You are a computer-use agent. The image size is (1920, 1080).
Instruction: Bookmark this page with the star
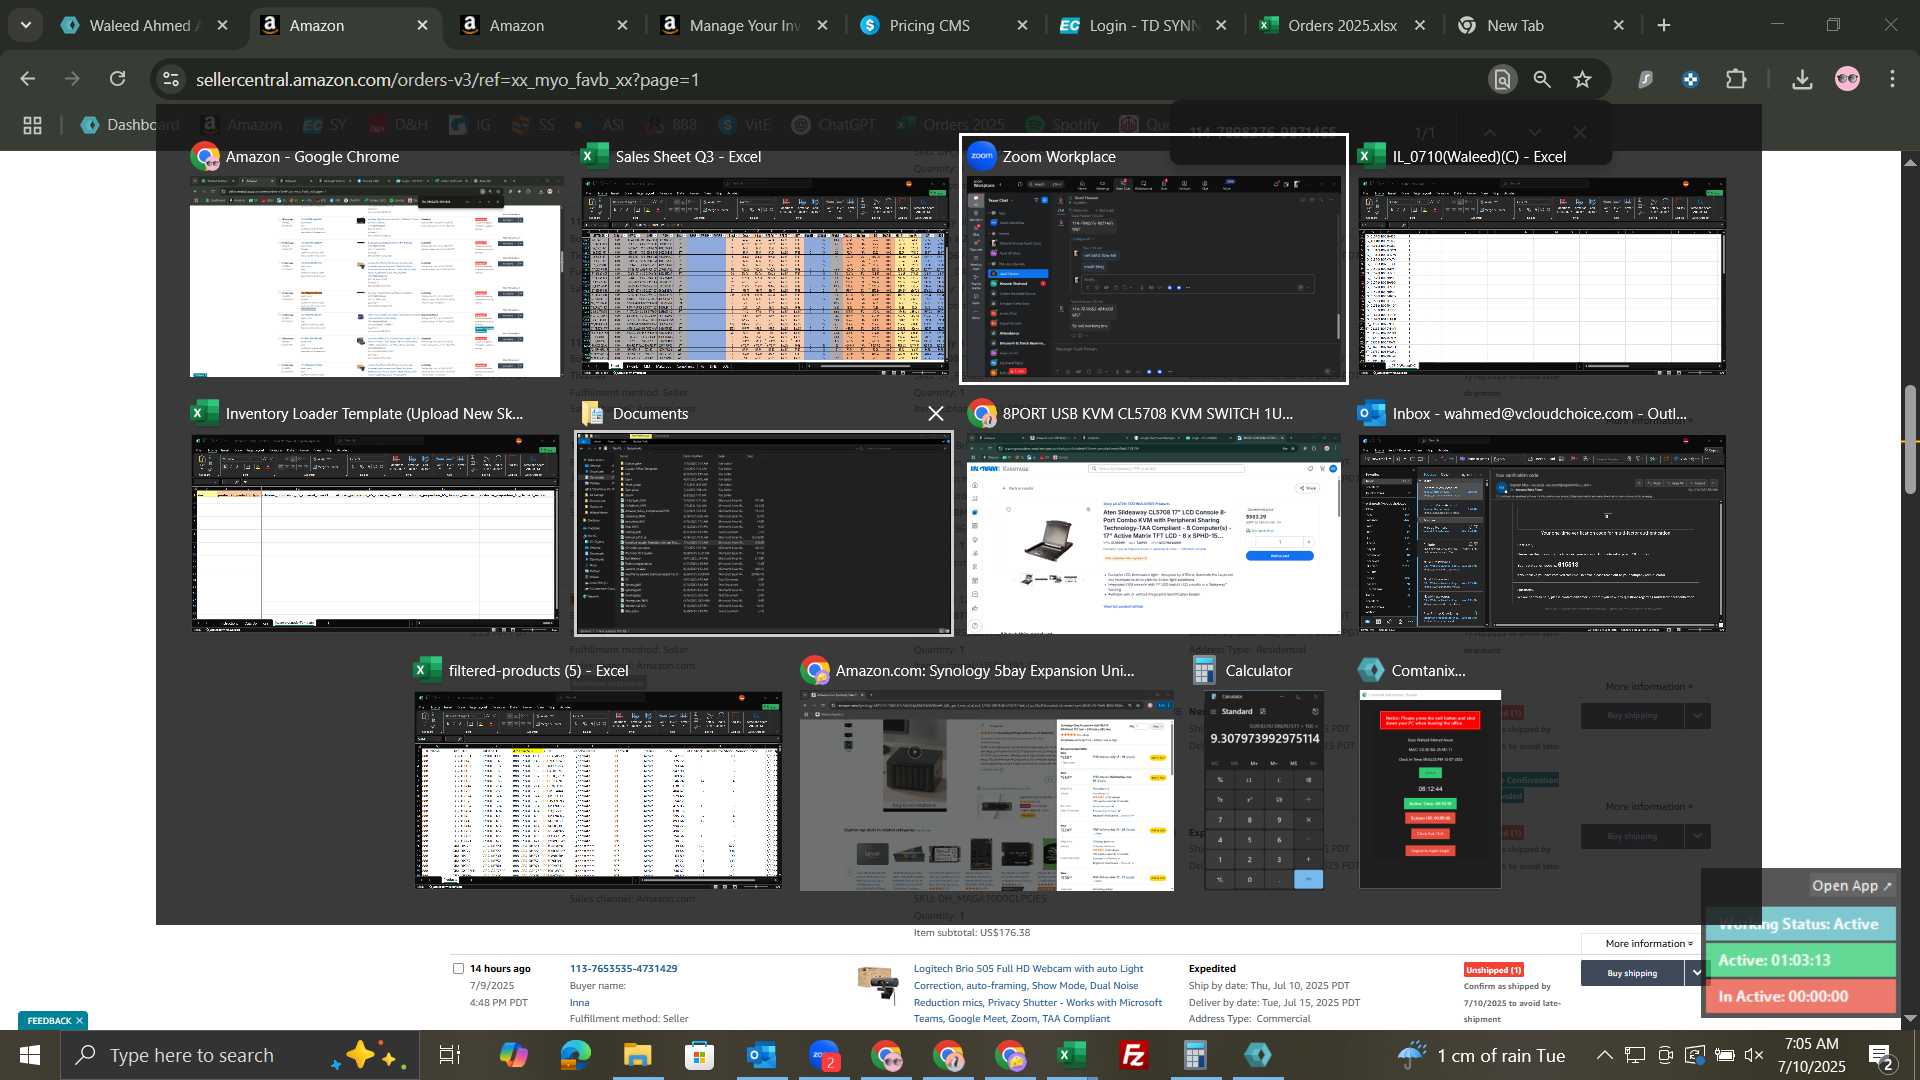[x=1582, y=79]
